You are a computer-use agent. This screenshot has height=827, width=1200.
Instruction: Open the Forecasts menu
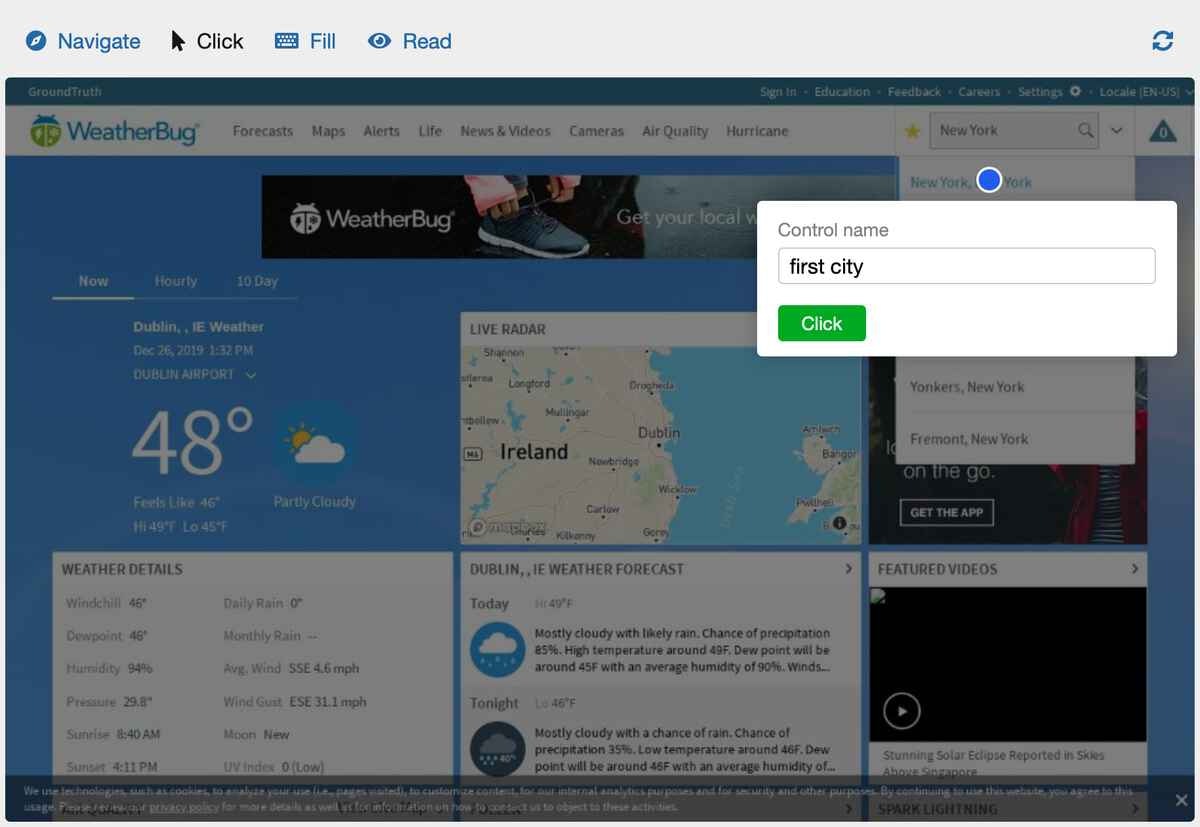(x=263, y=131)
